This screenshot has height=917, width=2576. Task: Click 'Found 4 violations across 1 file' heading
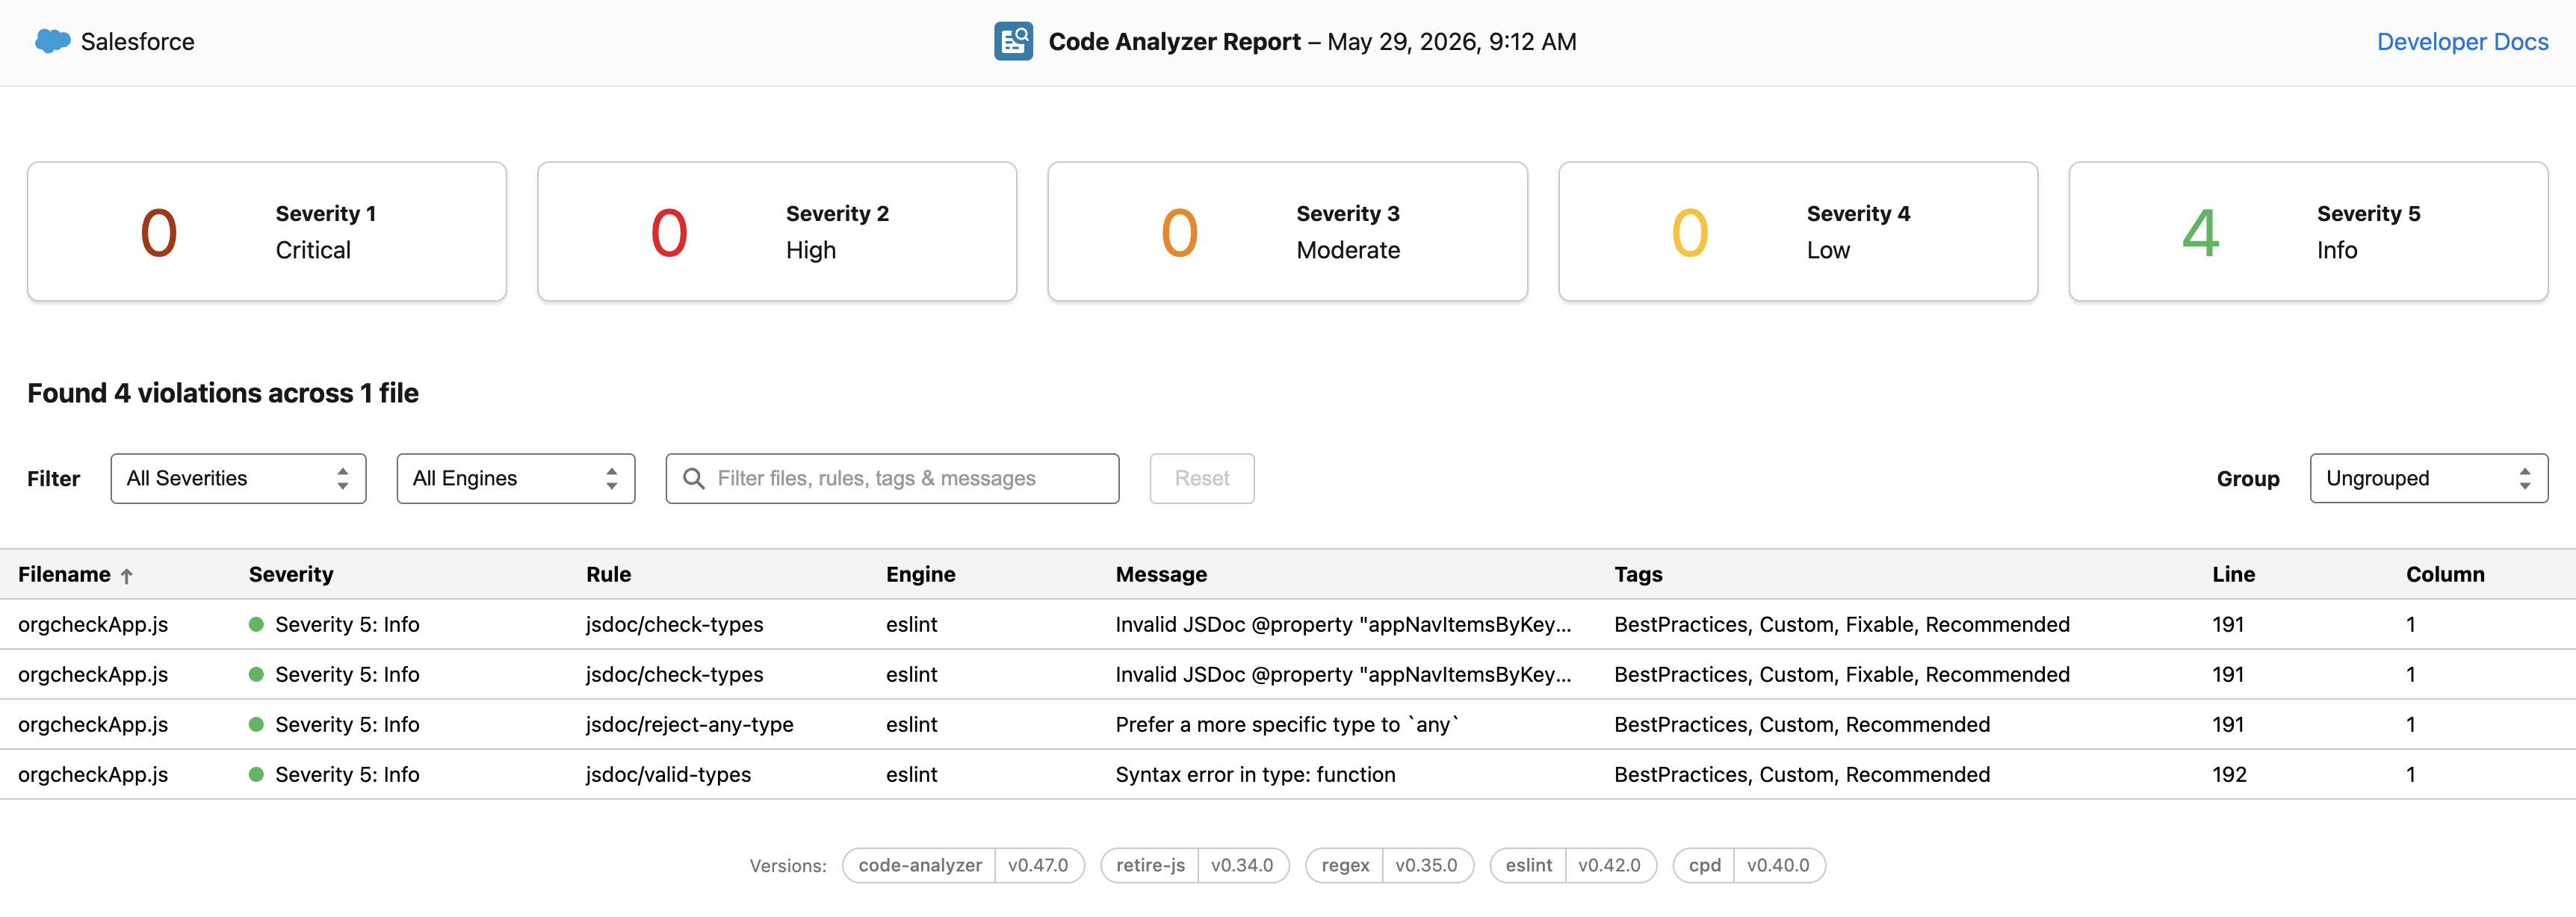point(223,393)
